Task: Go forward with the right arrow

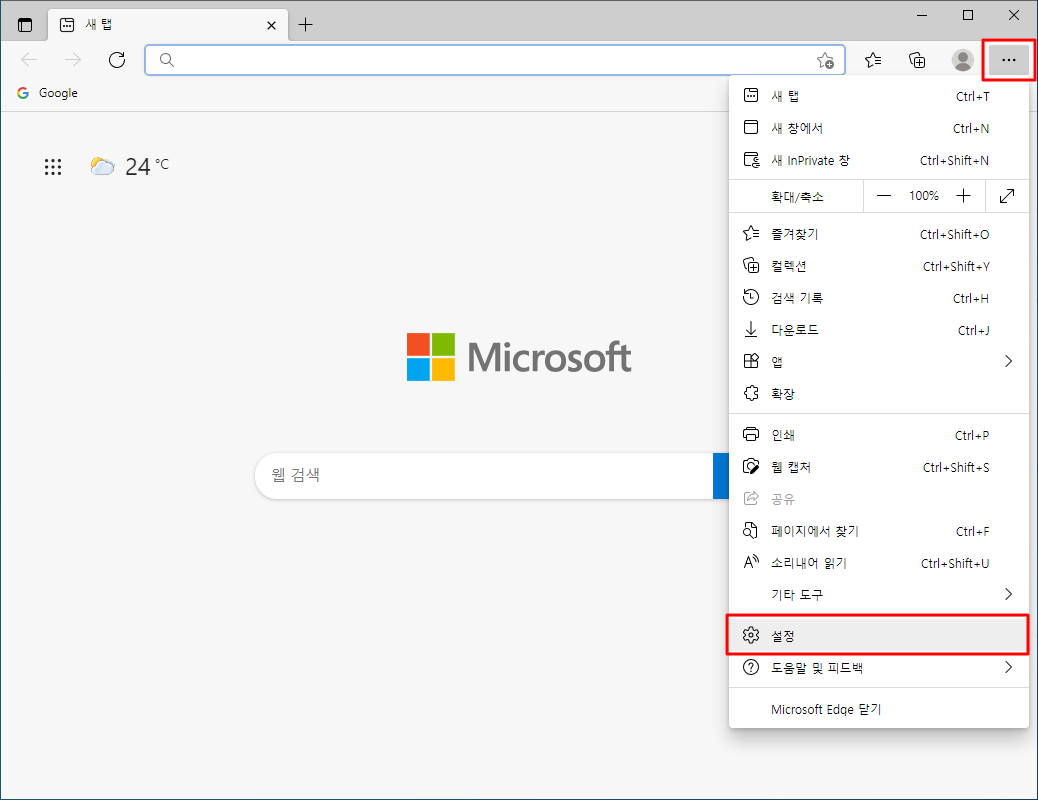Action: tap(73, 60)
